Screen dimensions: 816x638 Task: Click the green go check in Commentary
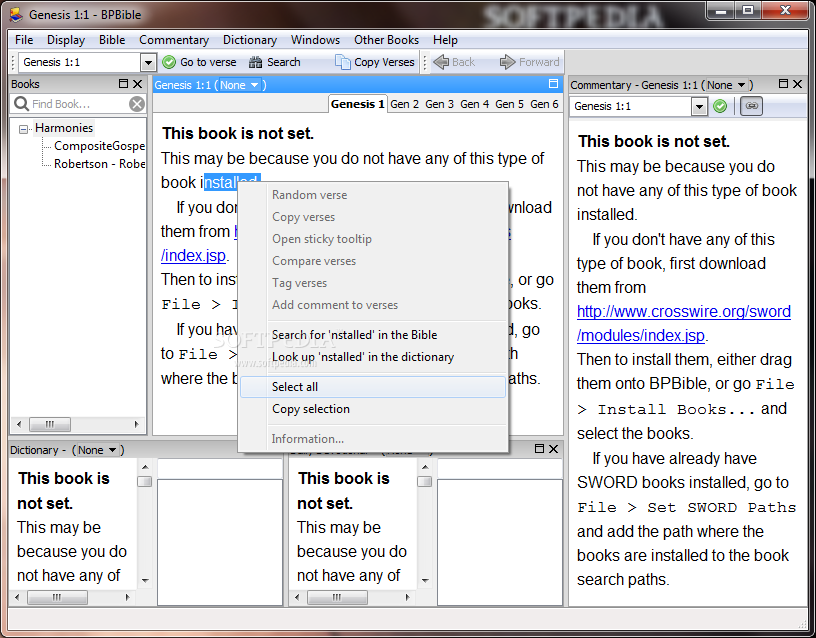pyautogui.click(x=720, y=106)
